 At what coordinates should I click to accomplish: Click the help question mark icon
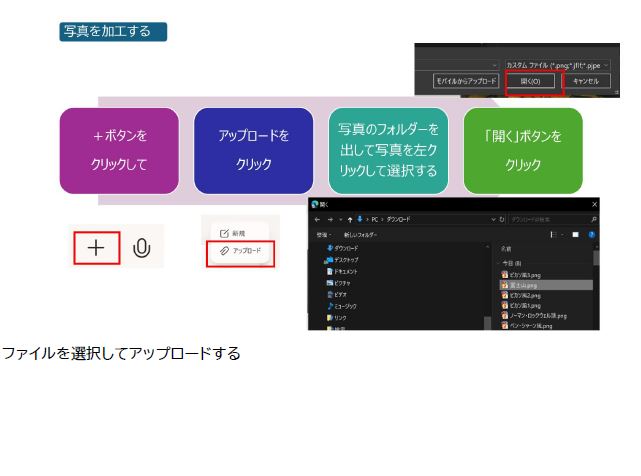[591, 234]
